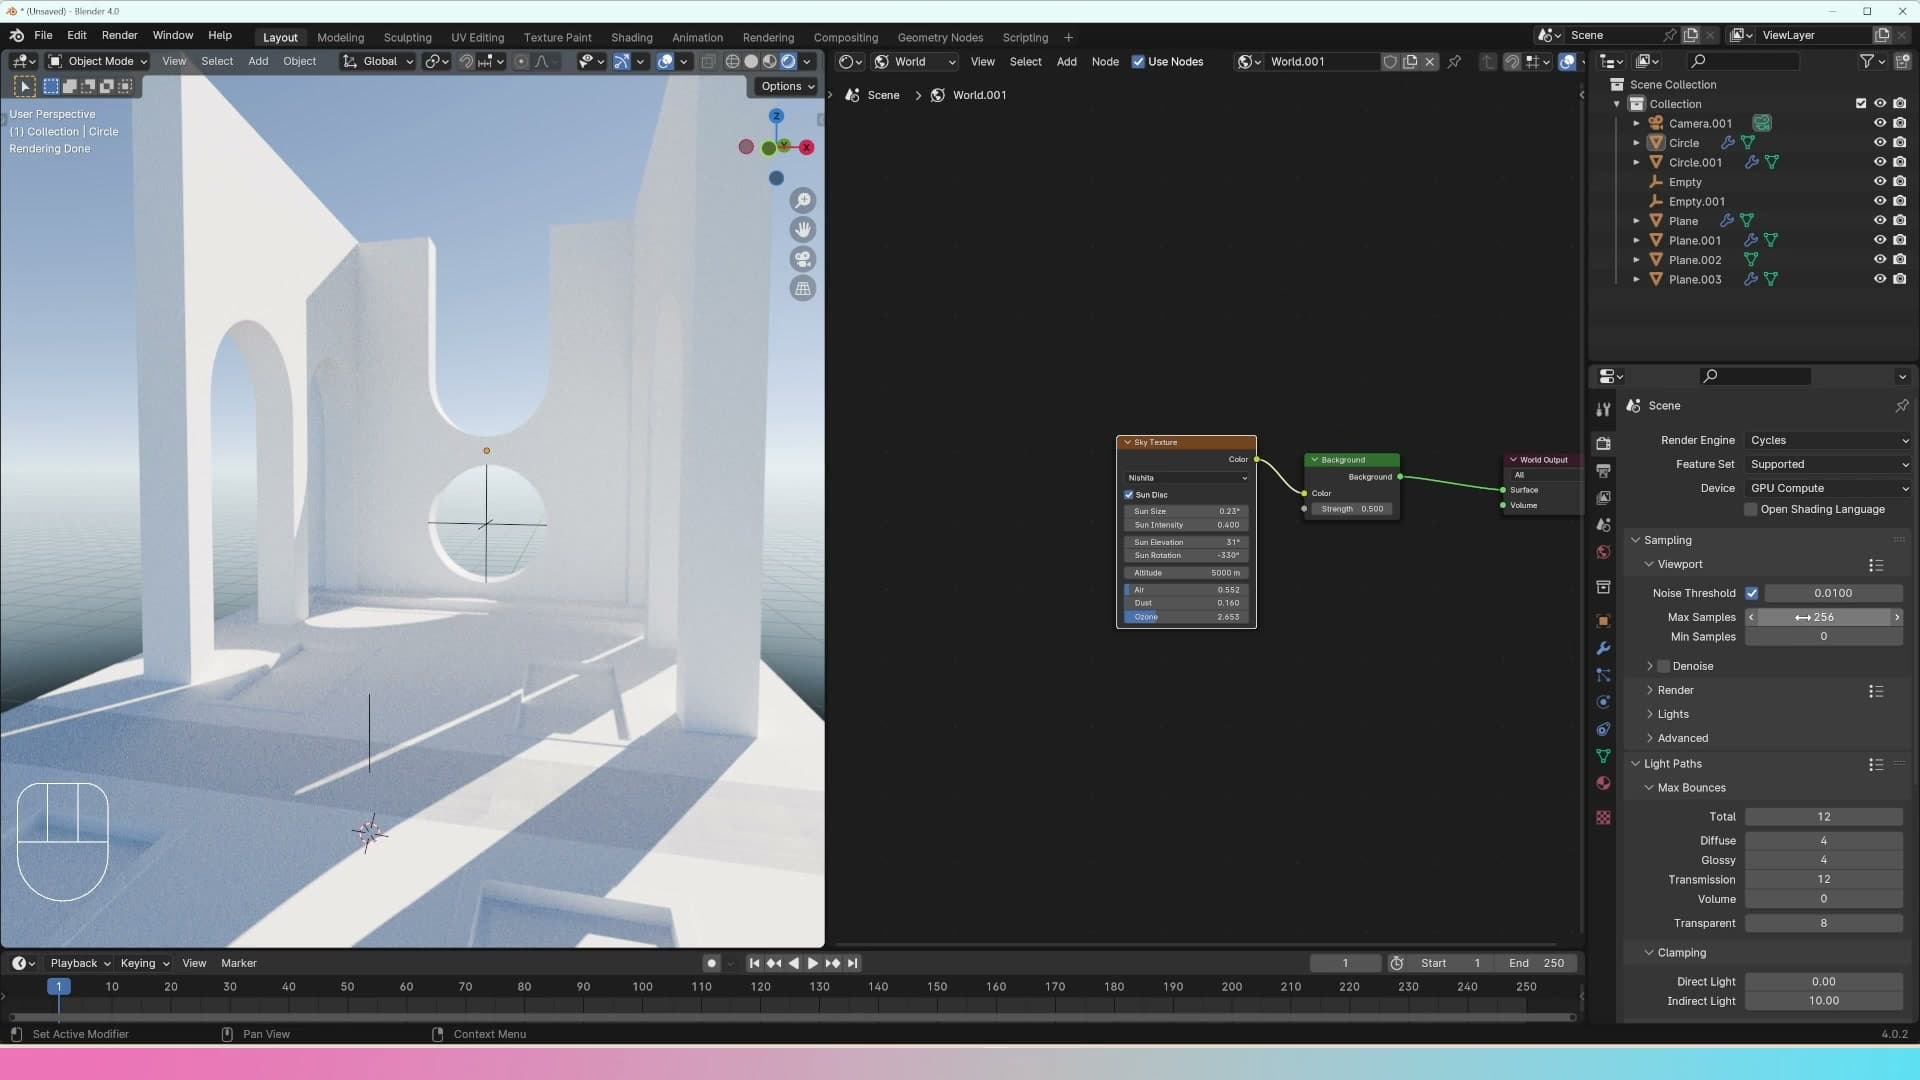Open the Object Mode dropdown
The width and height of the screenshot is (1920, 1080).
tap(98, 62)
